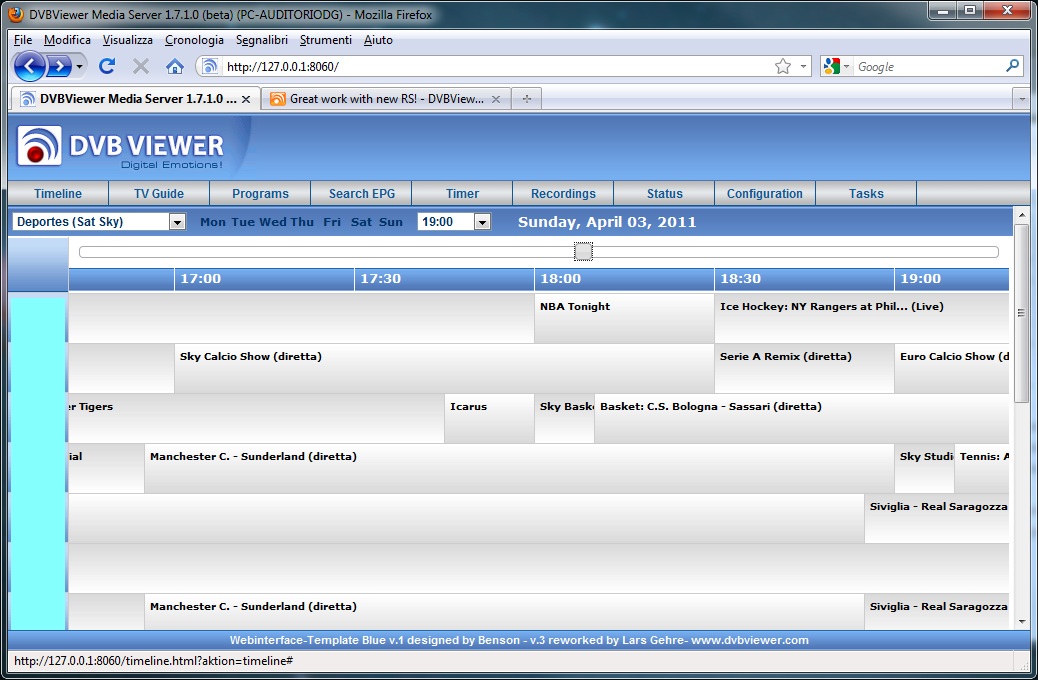Reload the current page

click(107, 66)
